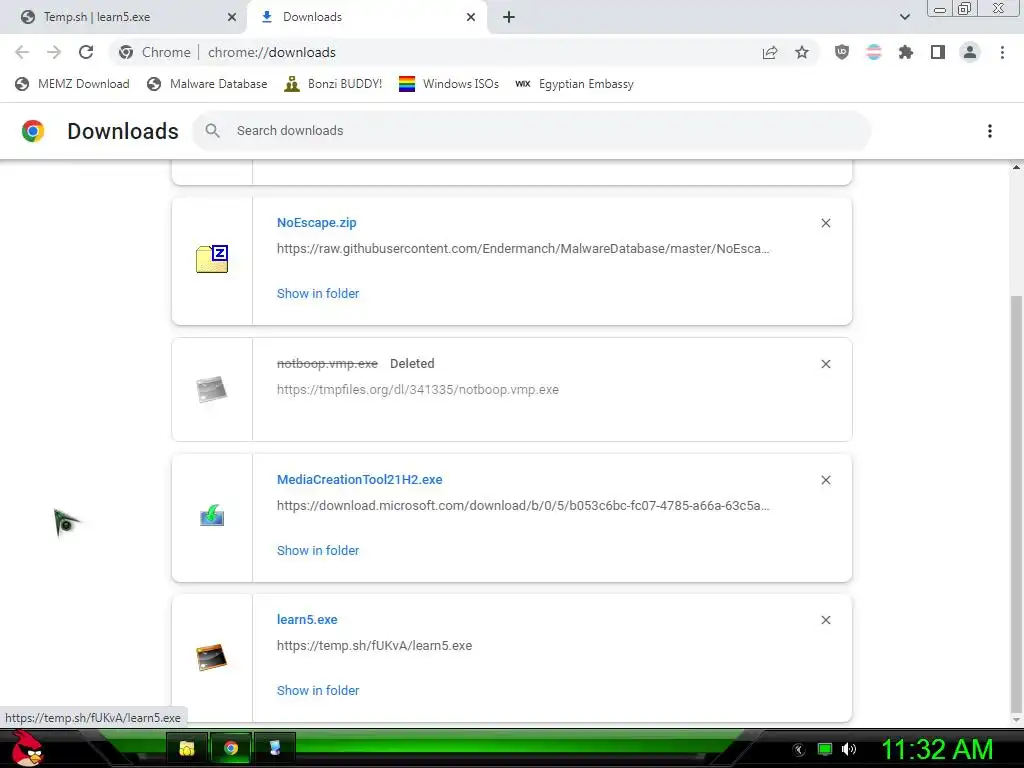Click the greyed notboop.vmp.exe file icon

(x=212, y=389)
